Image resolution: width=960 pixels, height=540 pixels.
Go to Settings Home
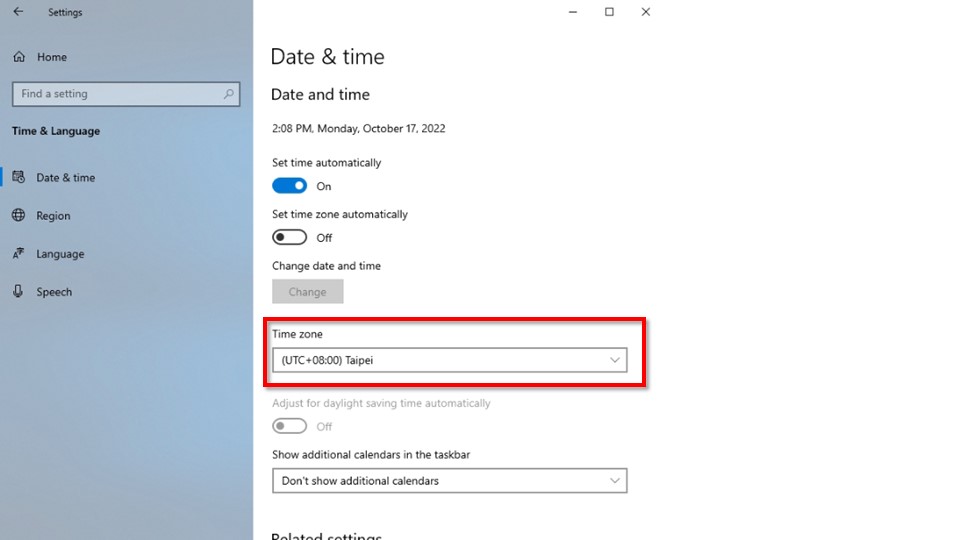[51, 58]
